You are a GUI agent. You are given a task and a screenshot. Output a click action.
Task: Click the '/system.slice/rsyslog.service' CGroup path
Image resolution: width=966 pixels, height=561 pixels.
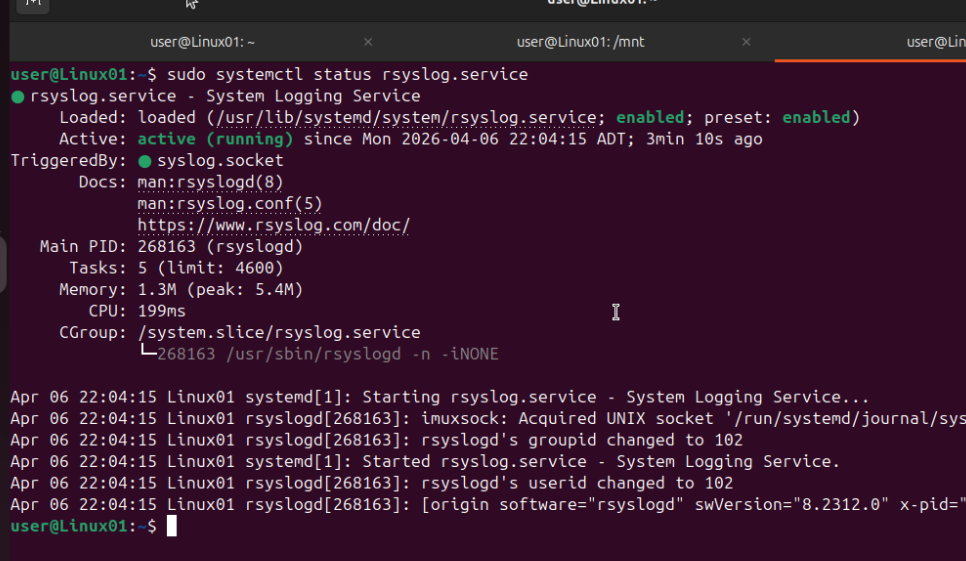click(279, 333)
